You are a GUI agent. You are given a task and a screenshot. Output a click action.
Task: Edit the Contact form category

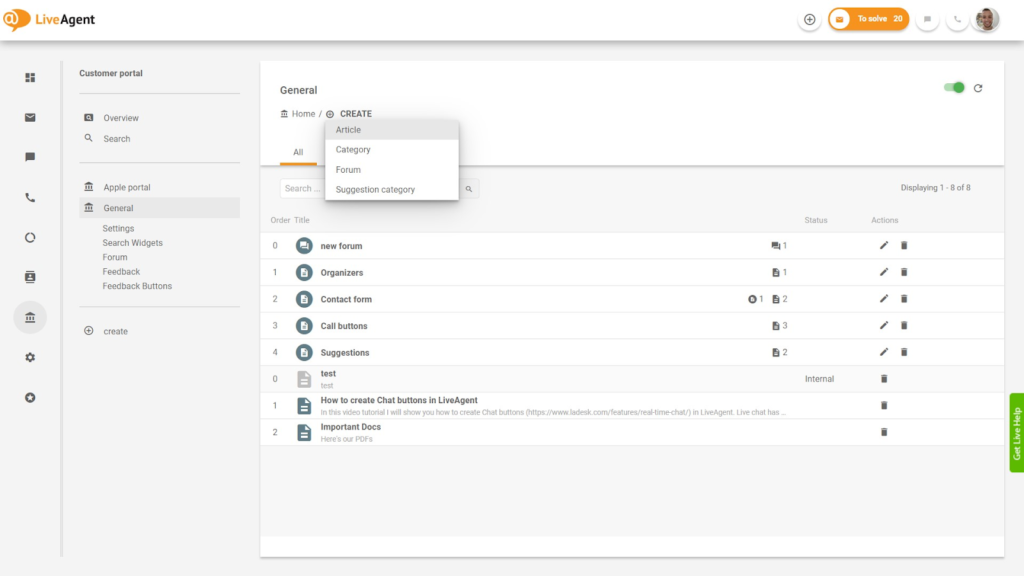point(884,299)
